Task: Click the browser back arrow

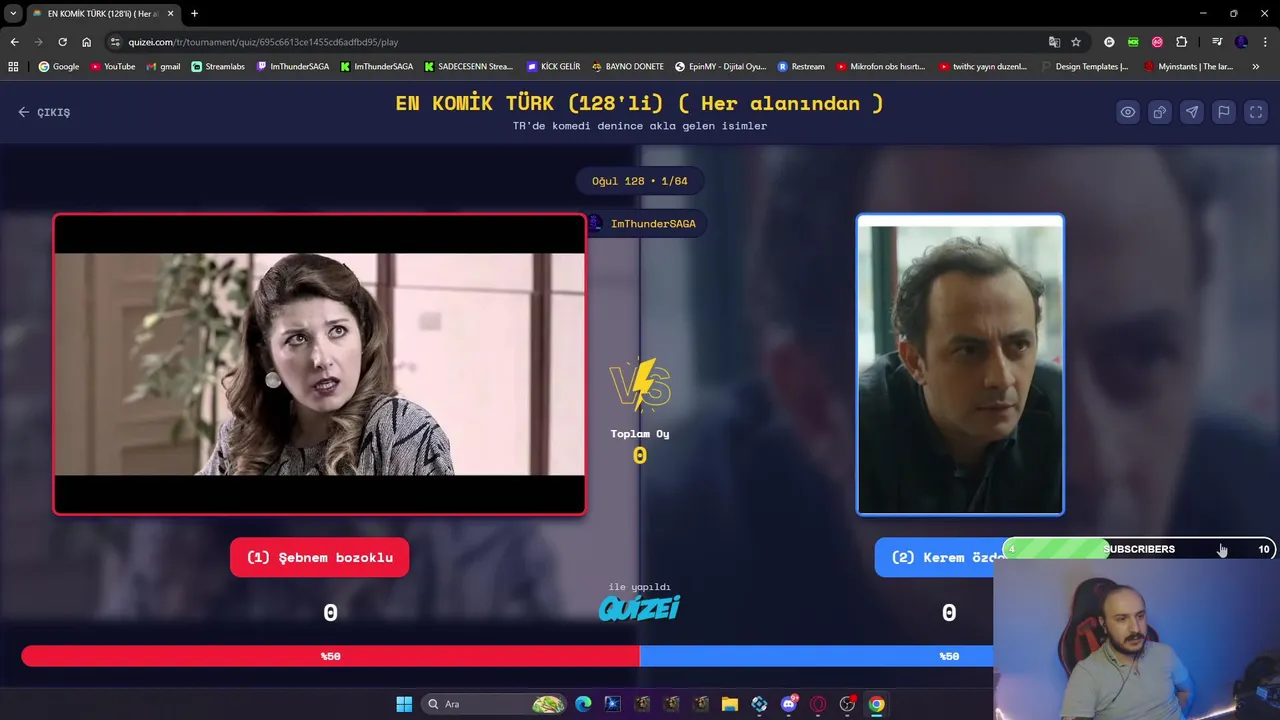Action: [14, 42]
